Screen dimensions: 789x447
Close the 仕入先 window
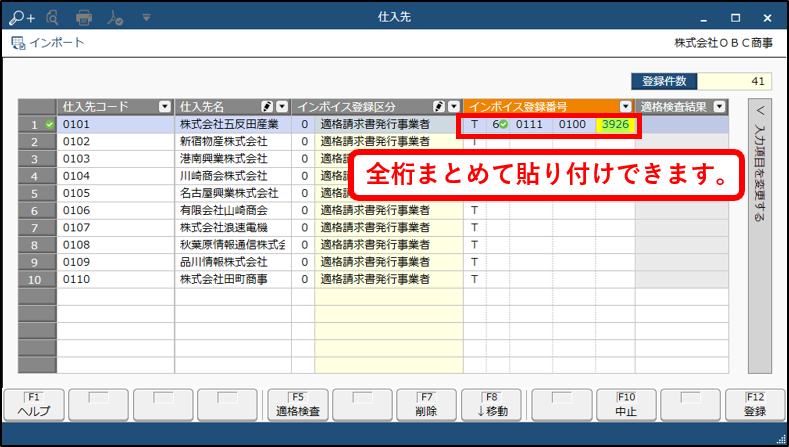click(x=767, y=18)
